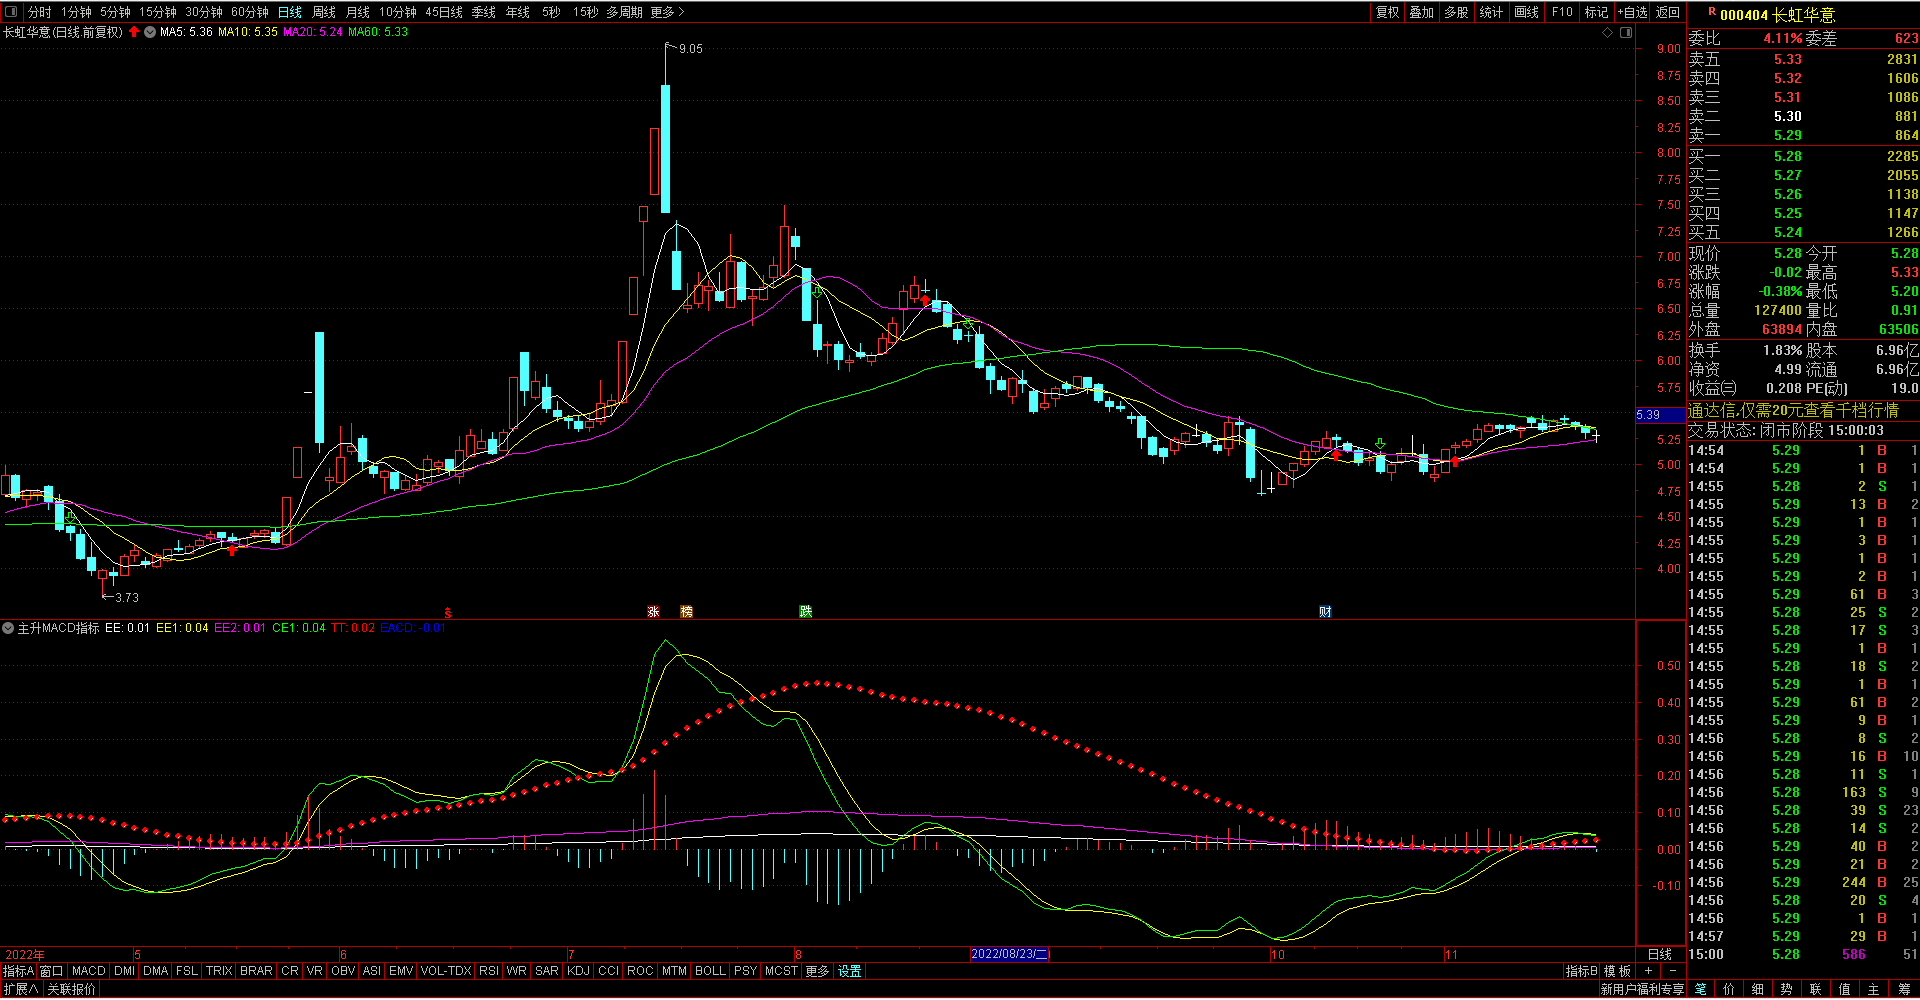This screenshot has height=1000, width=1920.
Task: Switch indicator to DMI
Action: click(x=124, y=971)
